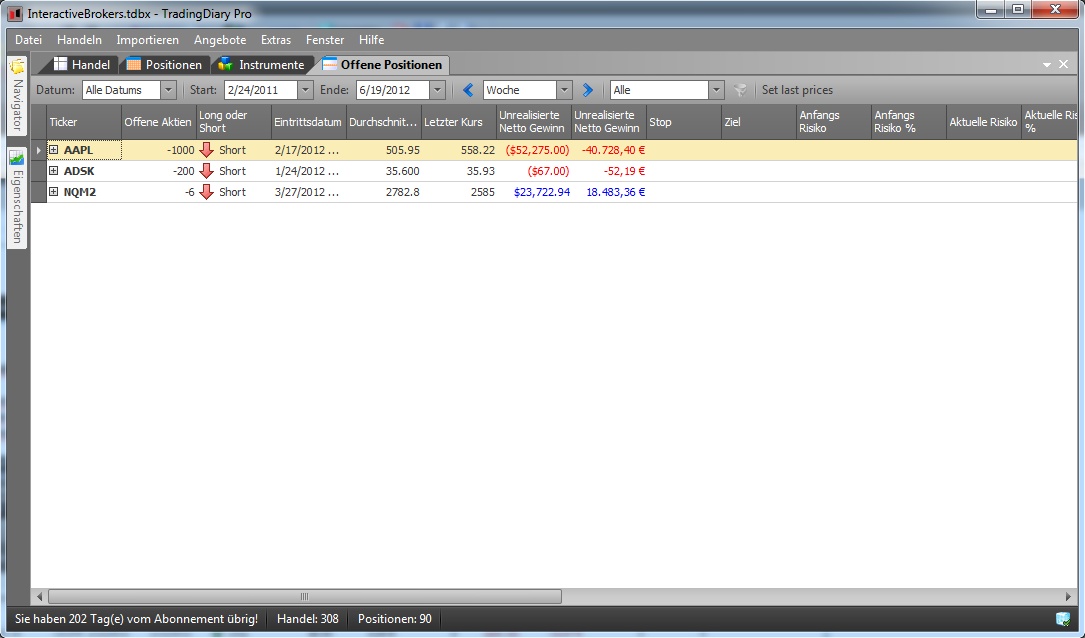This screenshot has height=638, width=1085.
Task: Open the Ende date picker dropdown
Action: tap(437, 90)
